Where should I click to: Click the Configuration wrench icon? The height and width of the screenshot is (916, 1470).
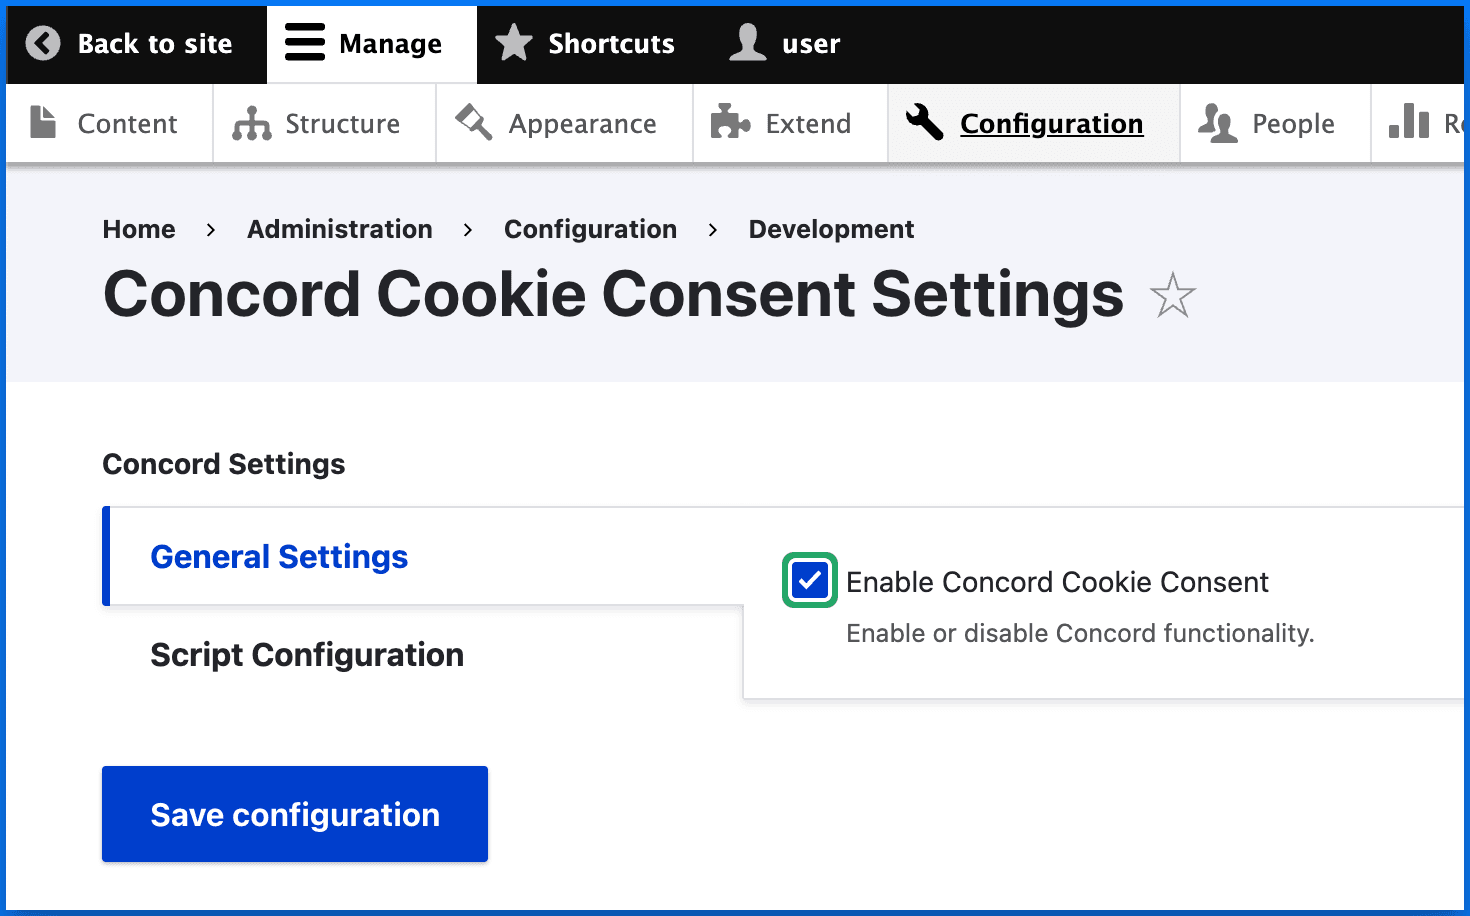(925, 123)
